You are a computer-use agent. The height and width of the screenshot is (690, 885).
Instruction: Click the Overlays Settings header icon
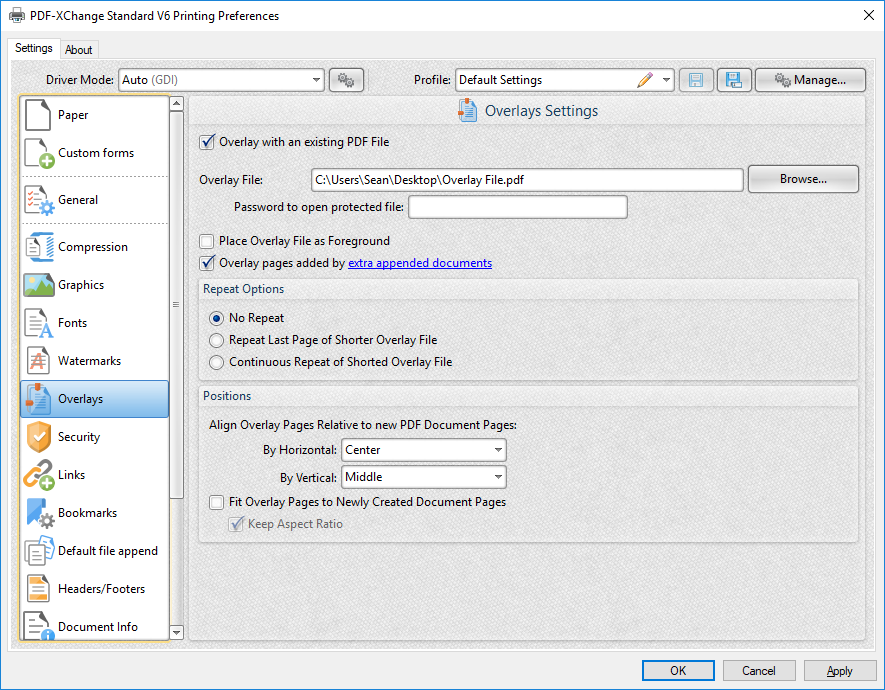point(467,111)
